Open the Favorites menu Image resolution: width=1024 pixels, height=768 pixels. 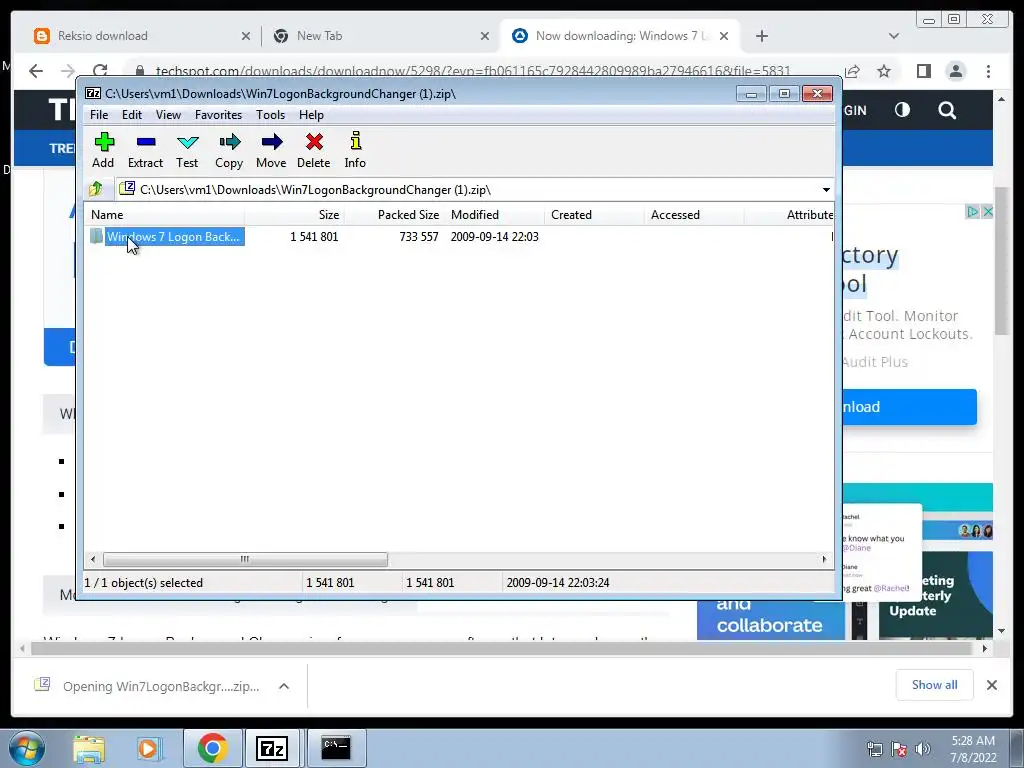click(218, 115)
